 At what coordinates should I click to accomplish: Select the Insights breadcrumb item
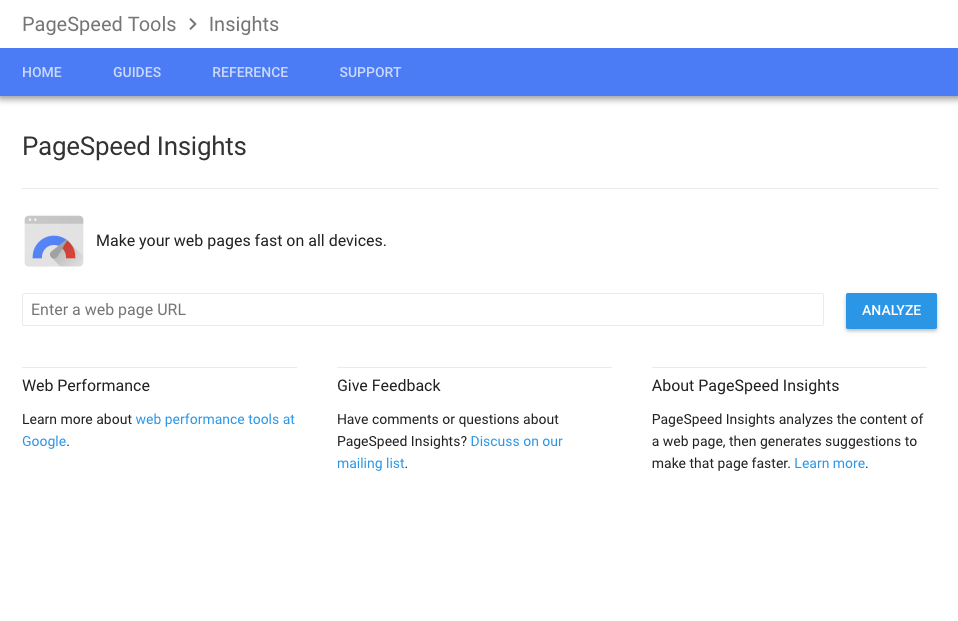click(244, 24)
